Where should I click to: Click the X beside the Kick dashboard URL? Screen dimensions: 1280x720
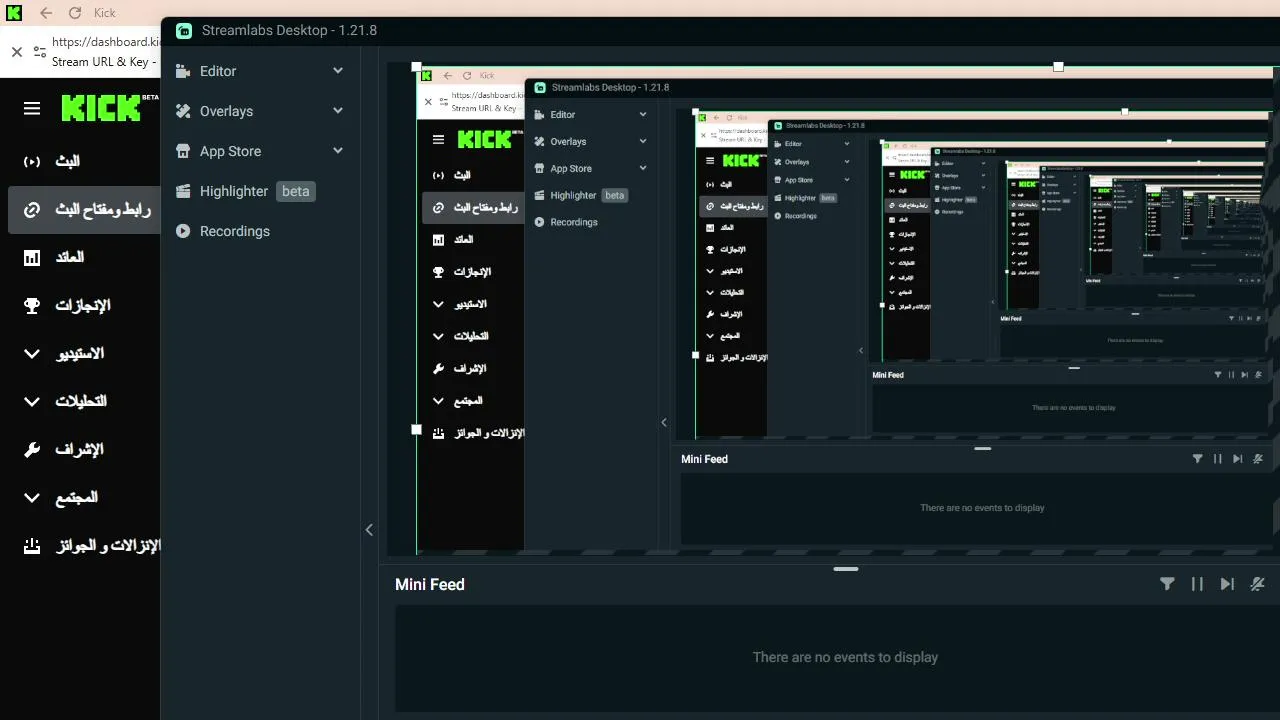pyautogui.click(x=16, y=52)
